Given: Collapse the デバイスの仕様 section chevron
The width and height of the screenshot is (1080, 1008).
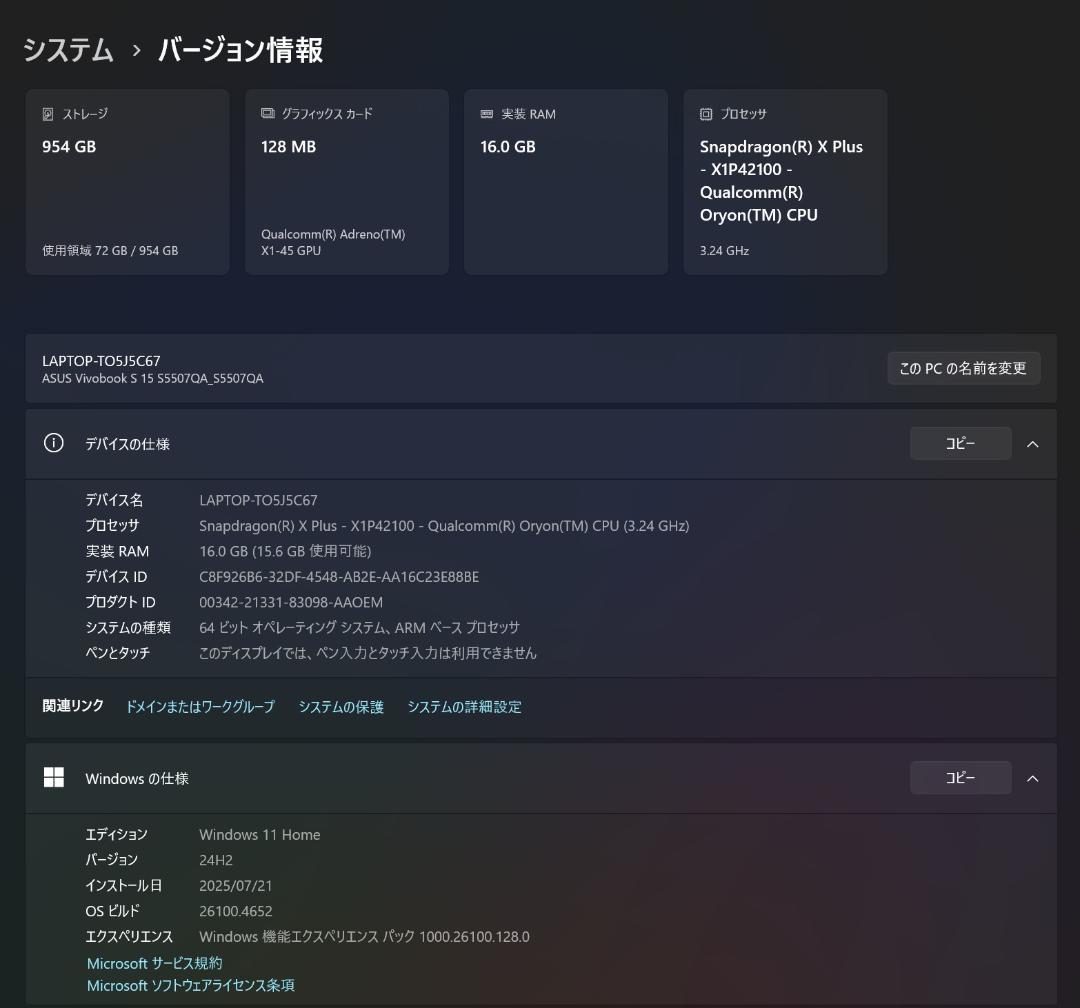Looking at the screenshot, I should pos(1033,443).
